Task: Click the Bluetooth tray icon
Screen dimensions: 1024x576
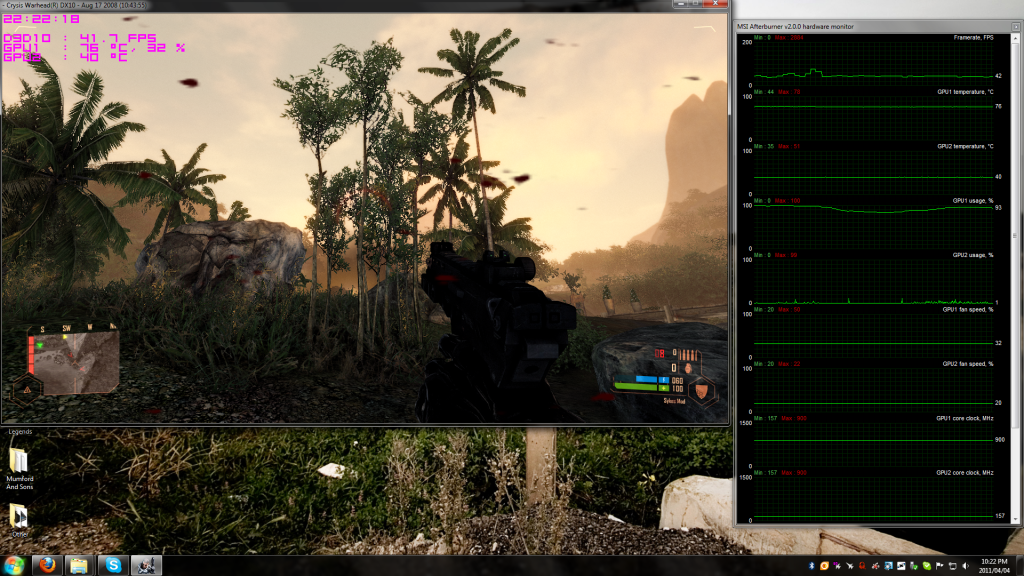Action: [x=812, y=566]
